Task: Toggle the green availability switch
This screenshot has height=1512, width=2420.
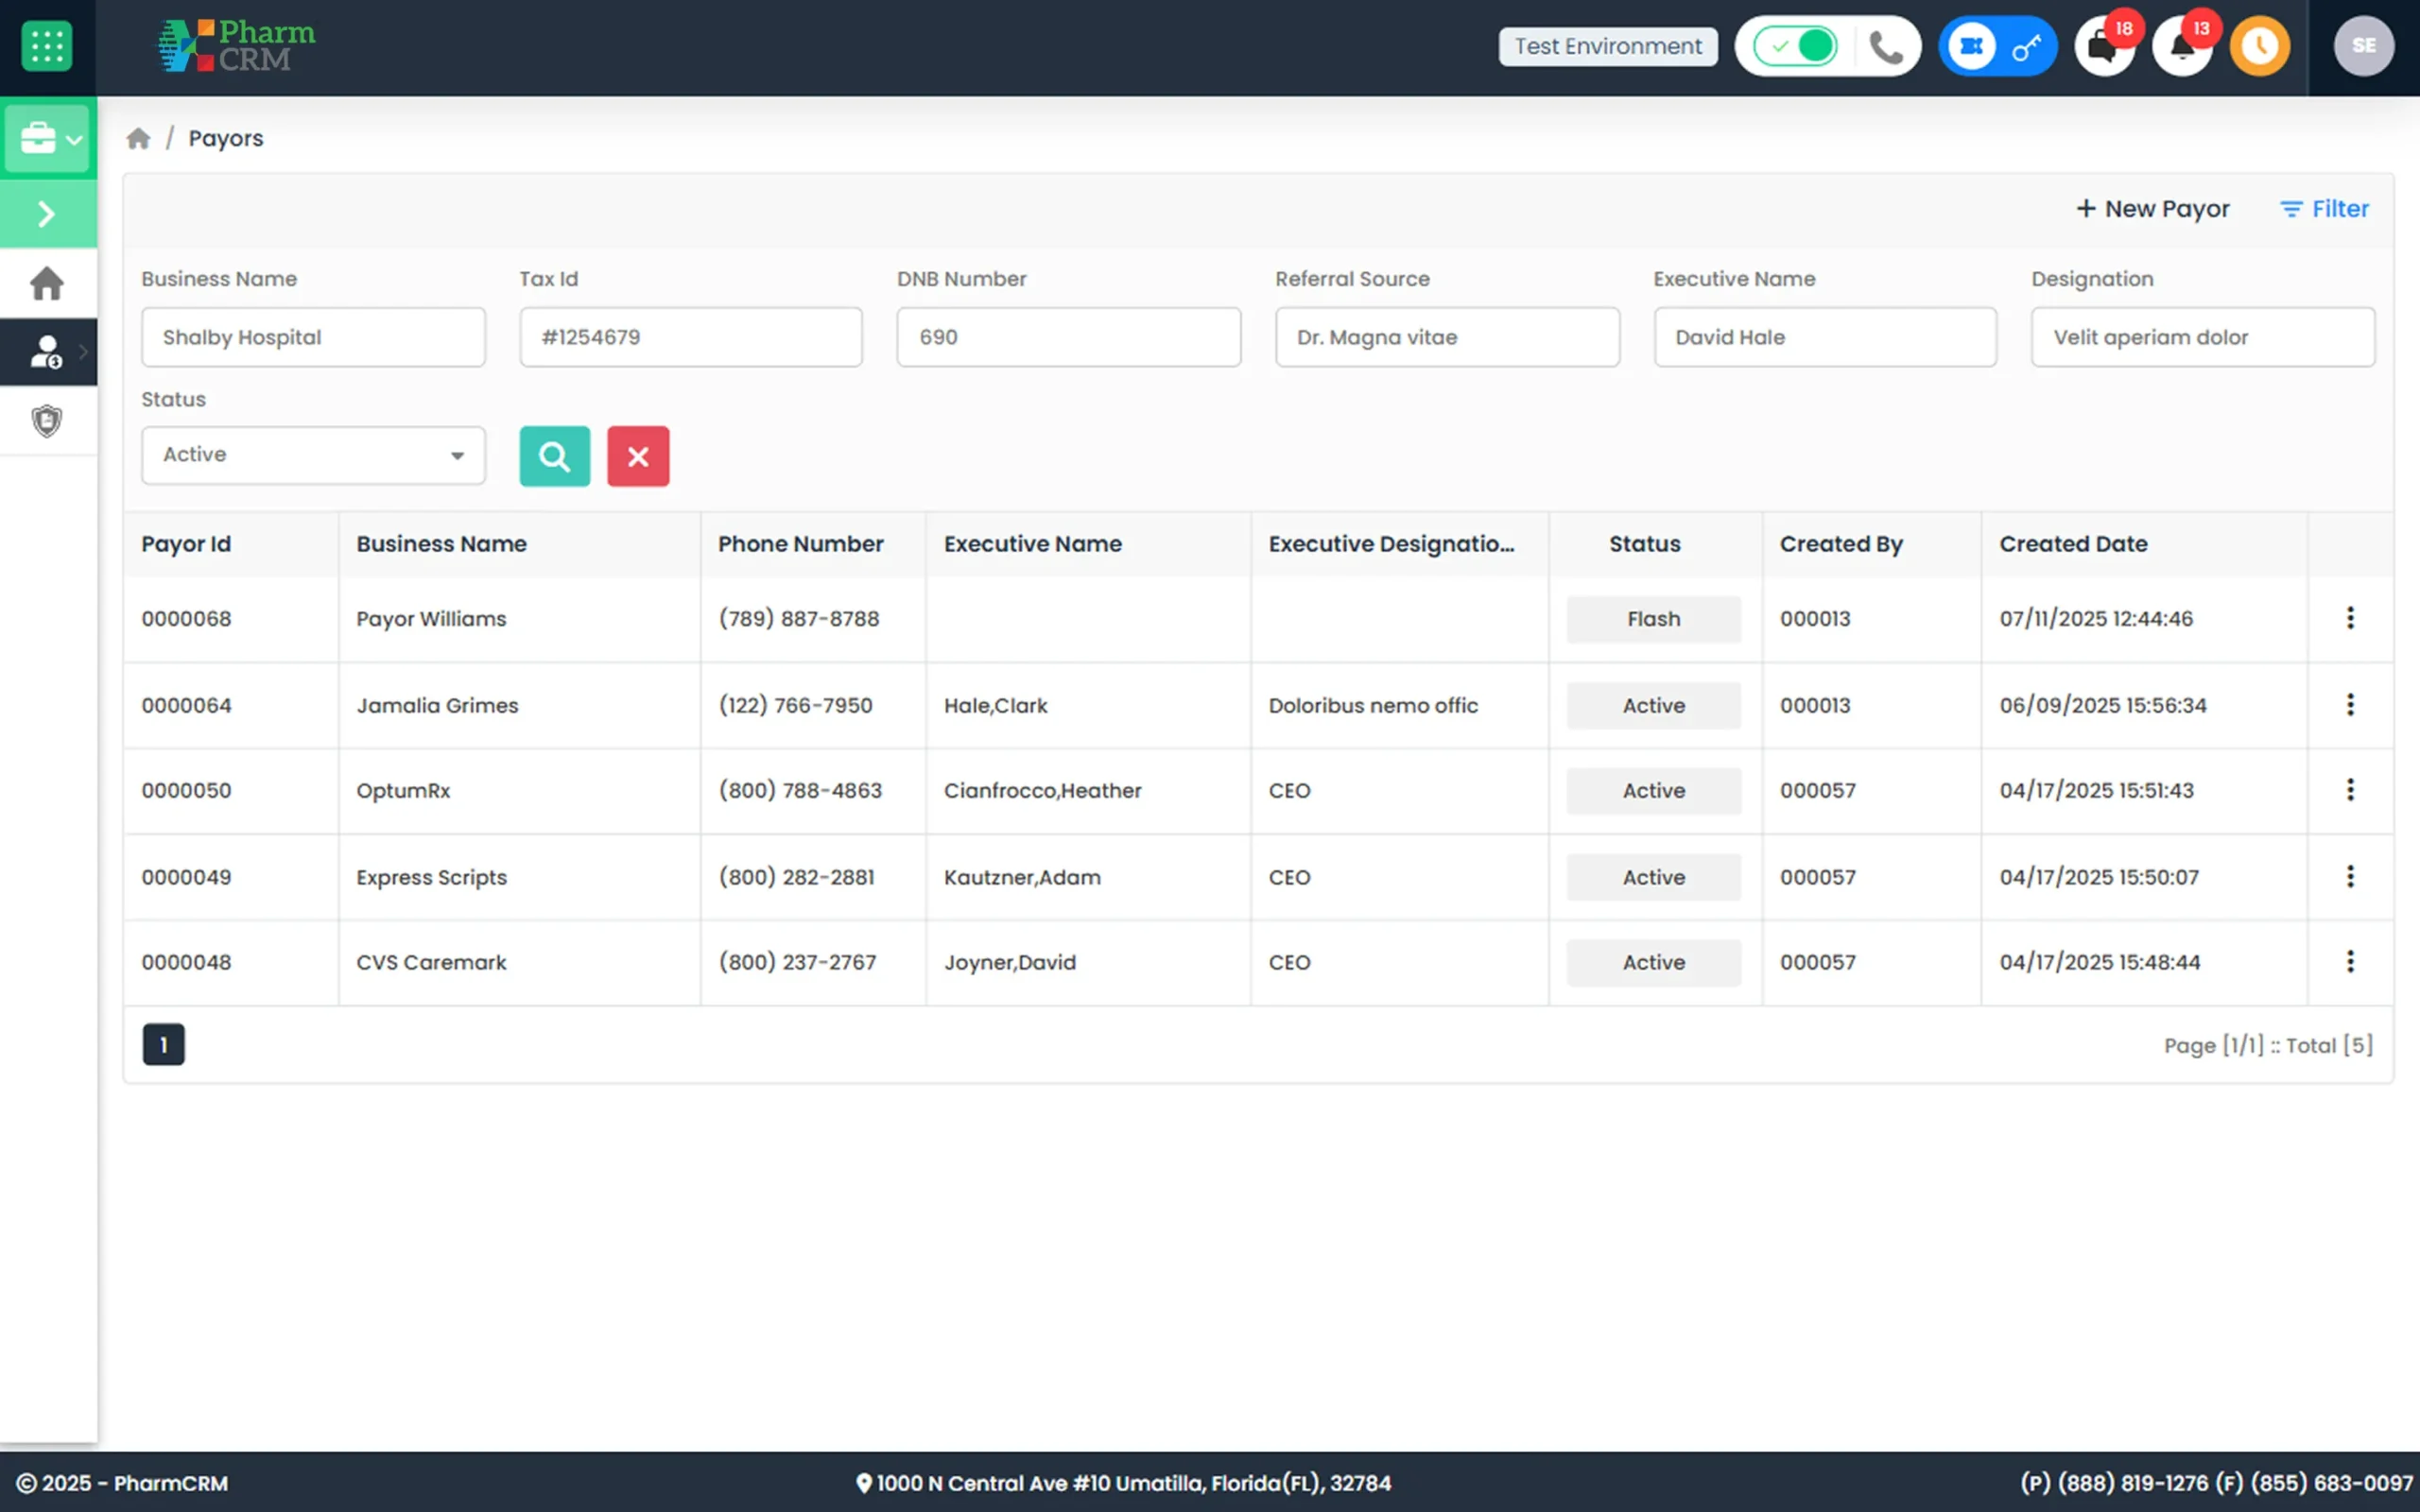Action: click(x=1795, y=46)
